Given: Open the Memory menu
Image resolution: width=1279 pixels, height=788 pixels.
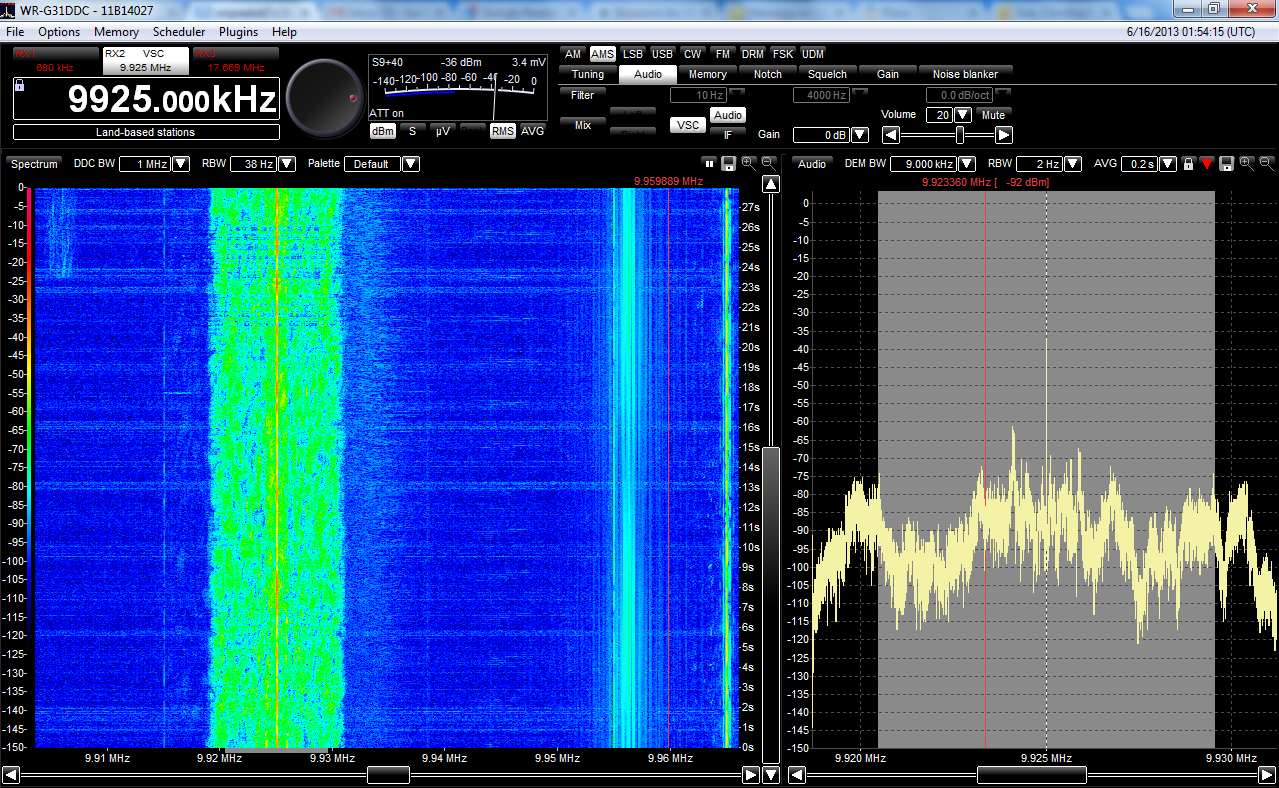Looking at the screenshot, I should coord(117,32).
